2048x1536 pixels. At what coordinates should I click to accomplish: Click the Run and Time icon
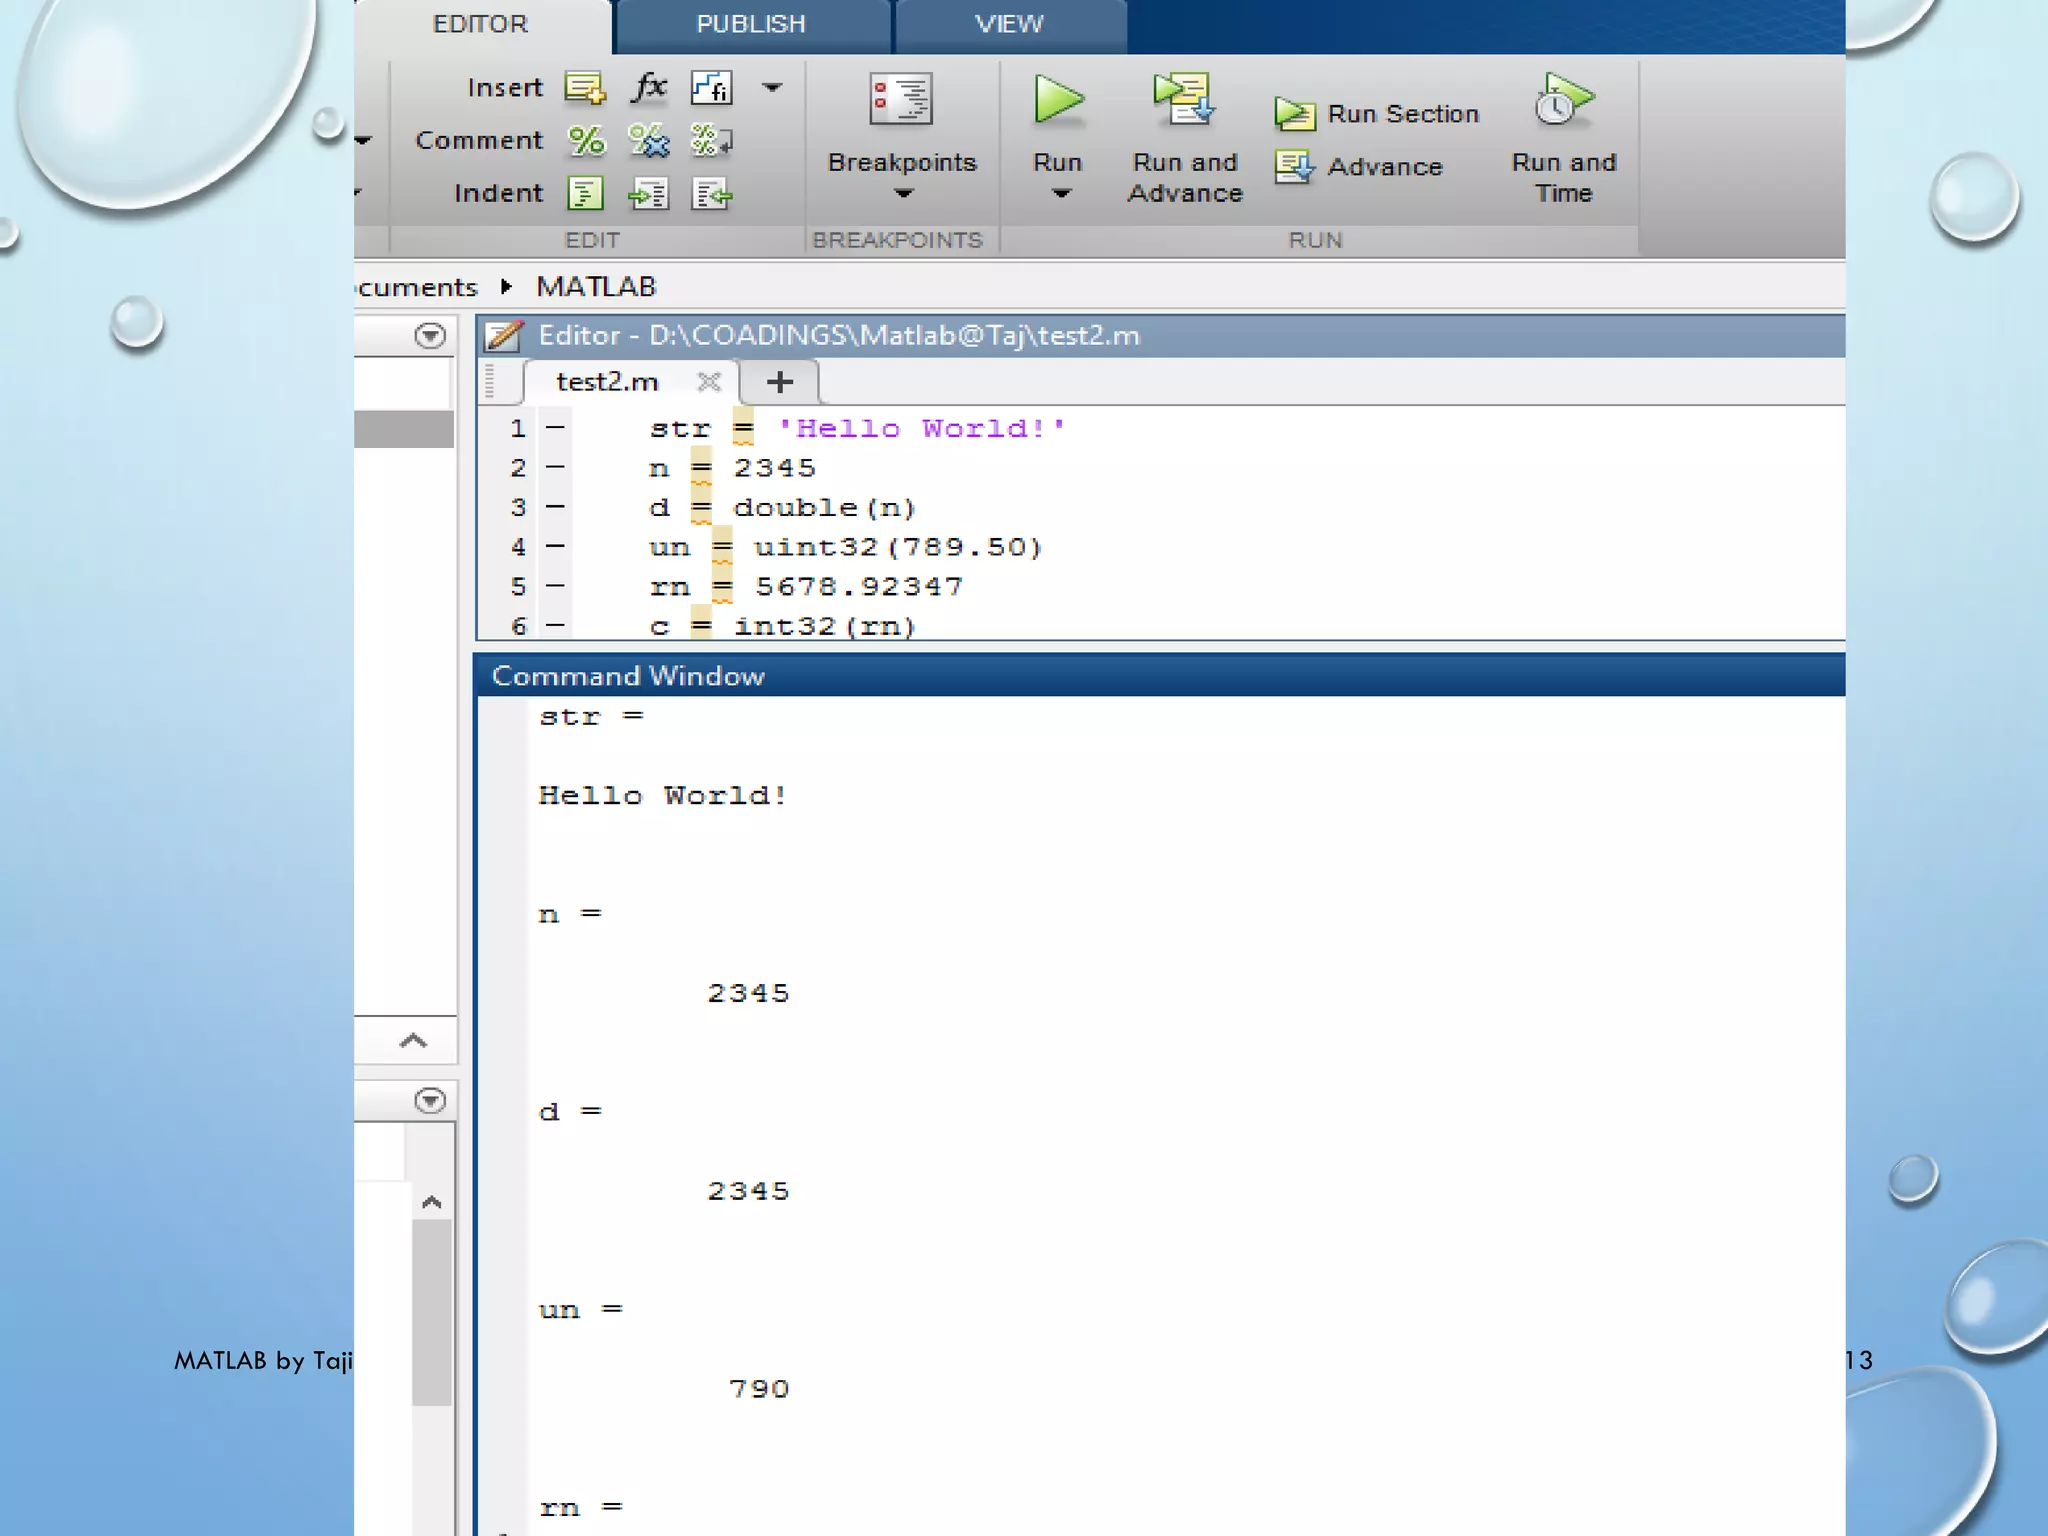[x=1564, y=99]
